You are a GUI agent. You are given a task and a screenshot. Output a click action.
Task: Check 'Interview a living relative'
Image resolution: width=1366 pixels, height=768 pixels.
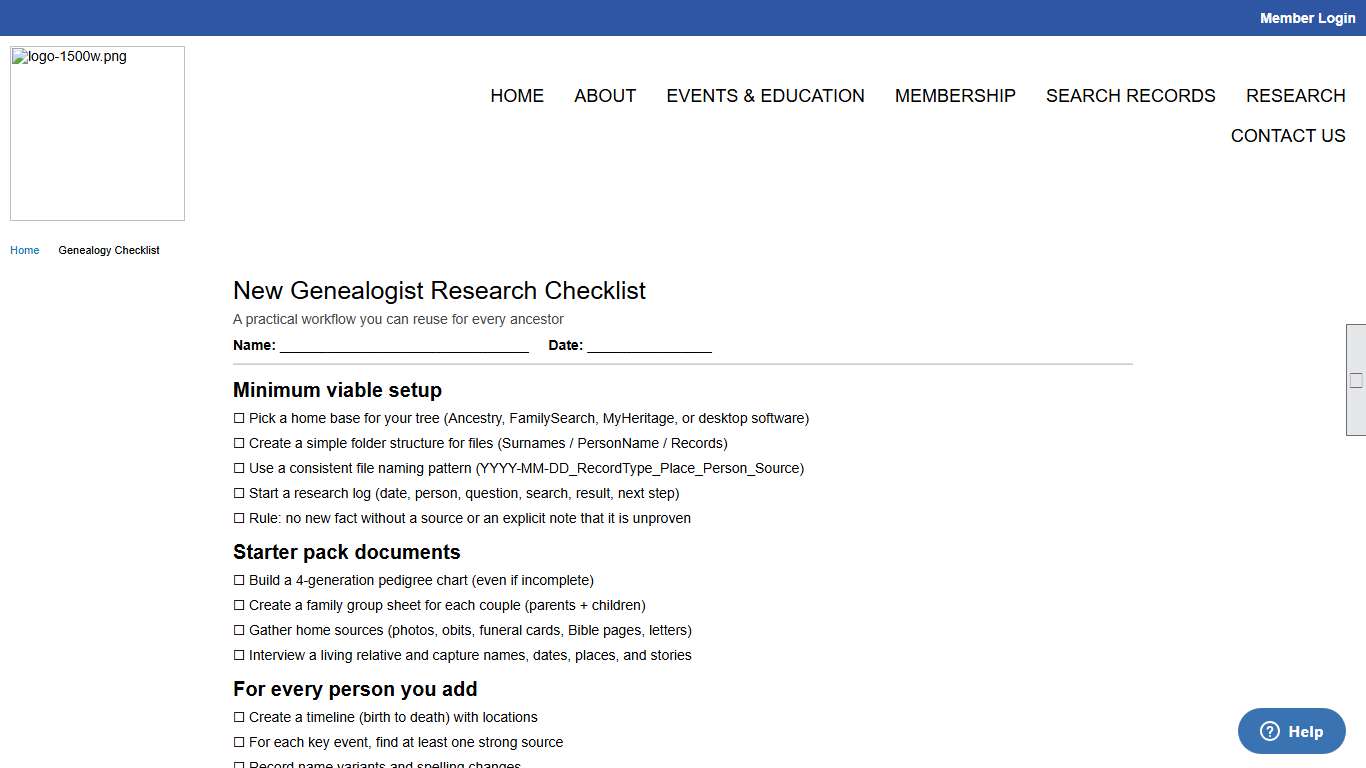(x=239, y=655)
